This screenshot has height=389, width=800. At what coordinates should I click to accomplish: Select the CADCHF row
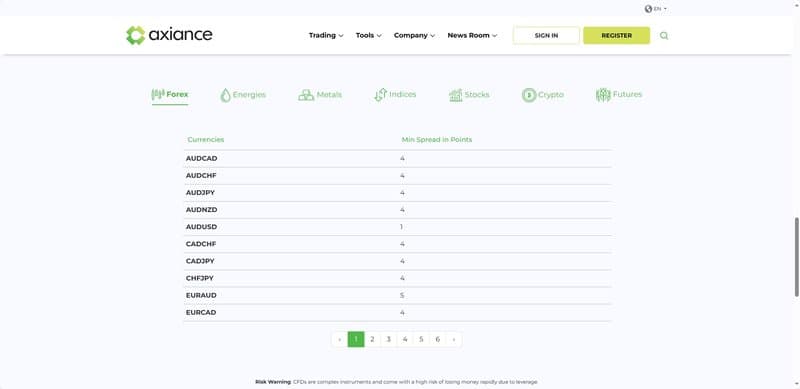point(397,244)
